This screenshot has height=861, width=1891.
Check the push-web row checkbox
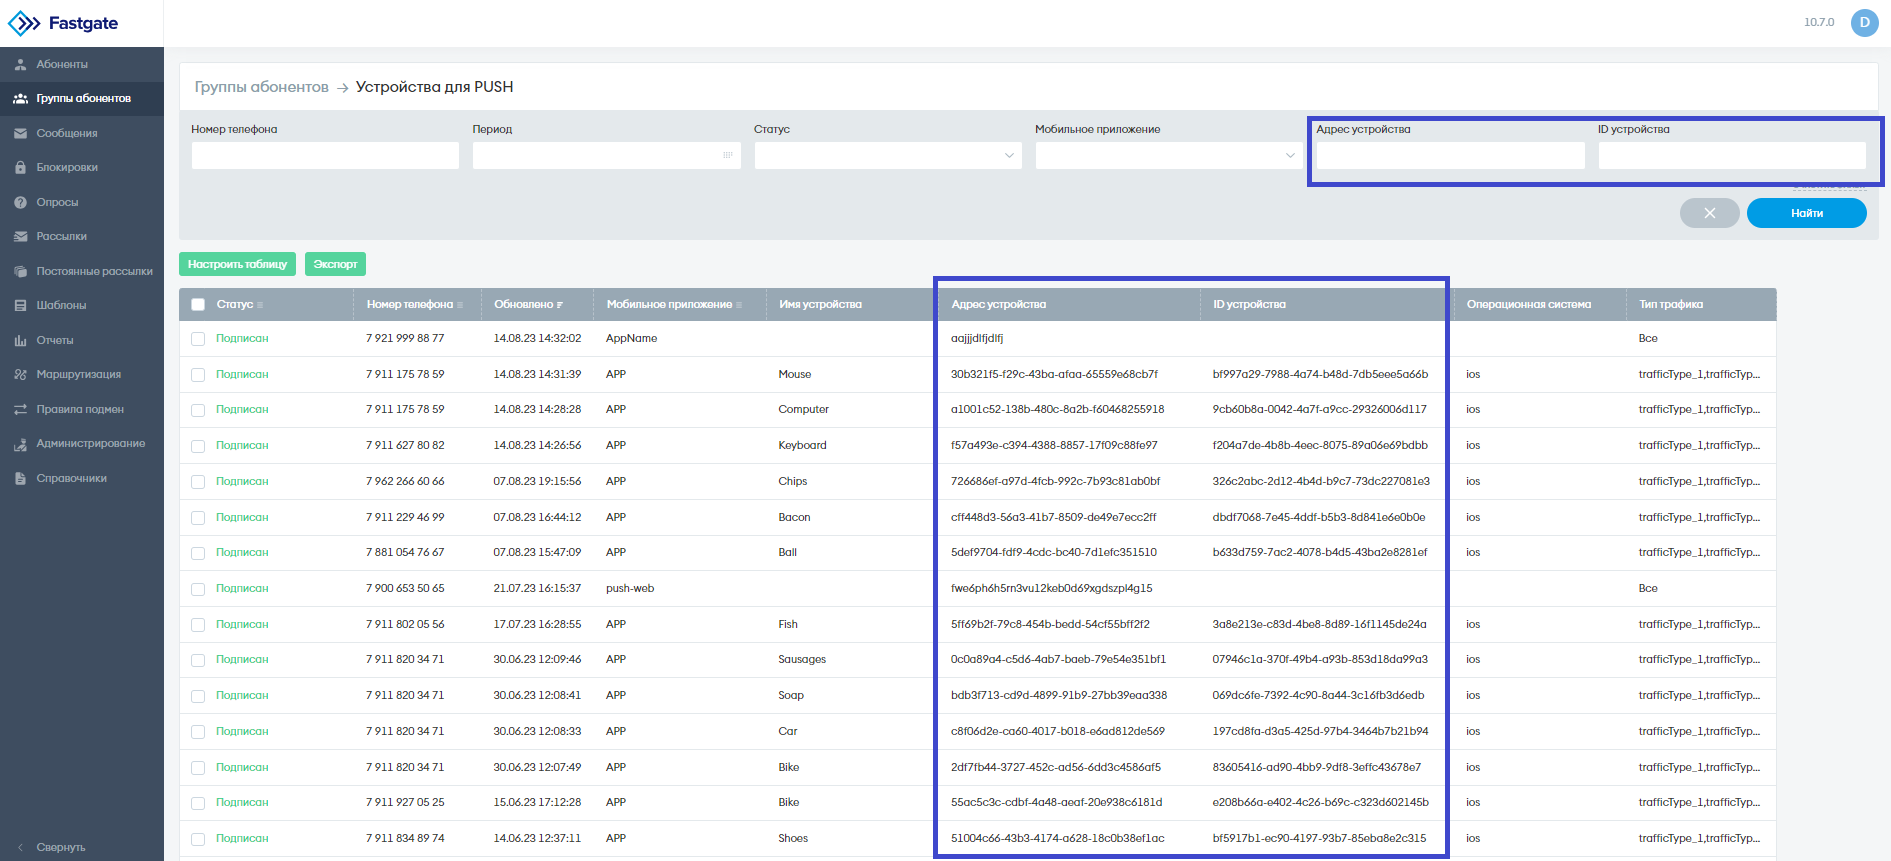pyautogui.click(x=198, y=589)
